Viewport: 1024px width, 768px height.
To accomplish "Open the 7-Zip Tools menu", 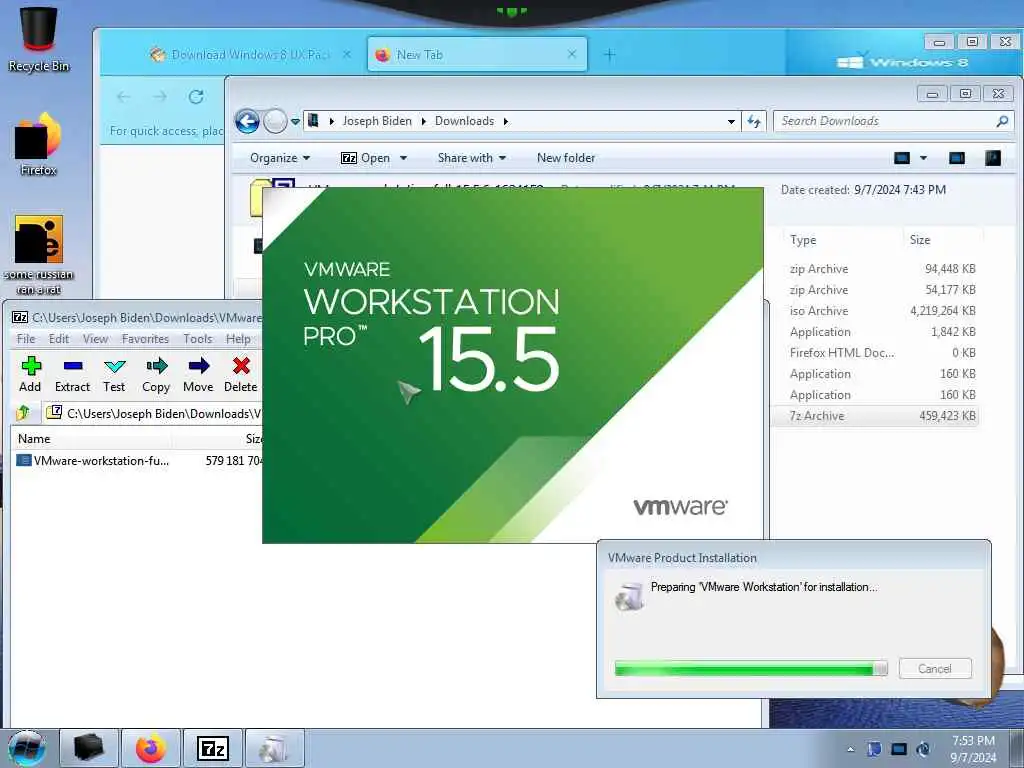I will pyautogui.click(x=197, y=338).
